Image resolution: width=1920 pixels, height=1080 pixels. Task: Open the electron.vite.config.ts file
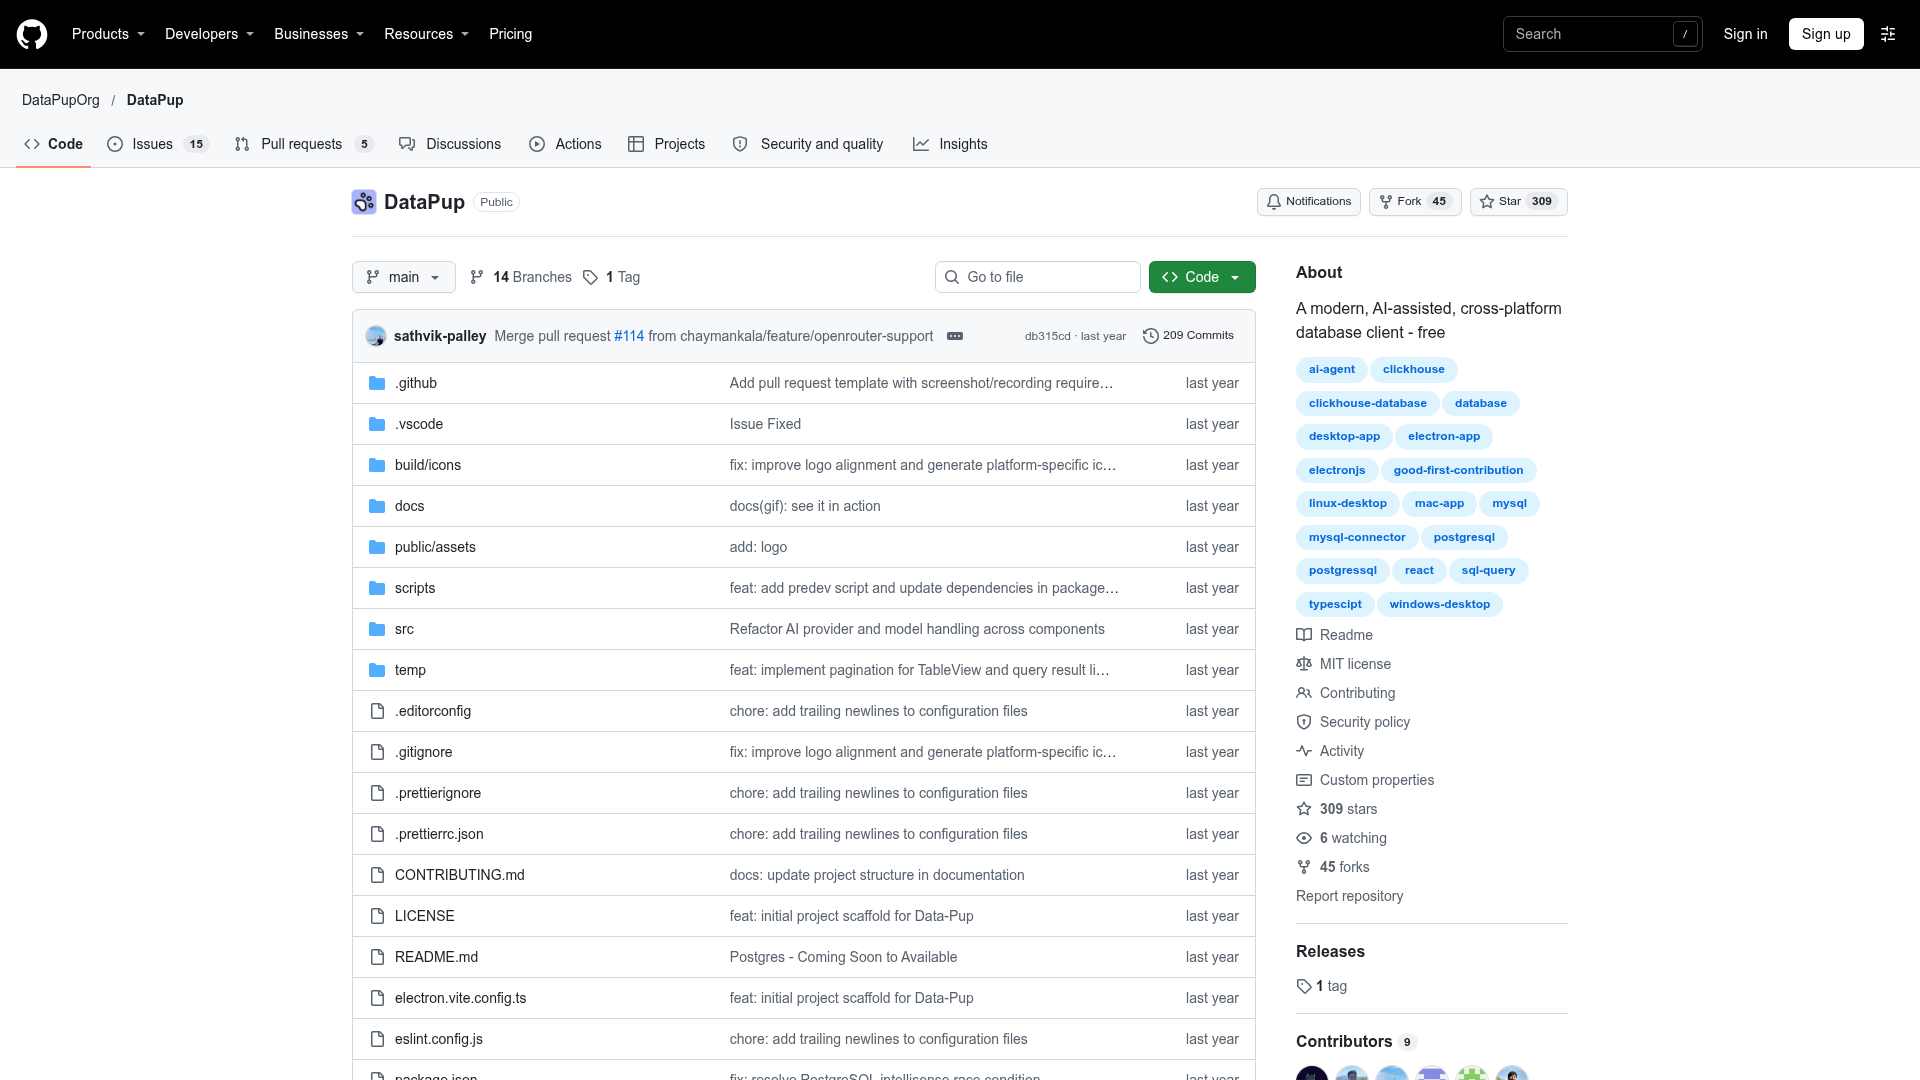coord(461,998)
